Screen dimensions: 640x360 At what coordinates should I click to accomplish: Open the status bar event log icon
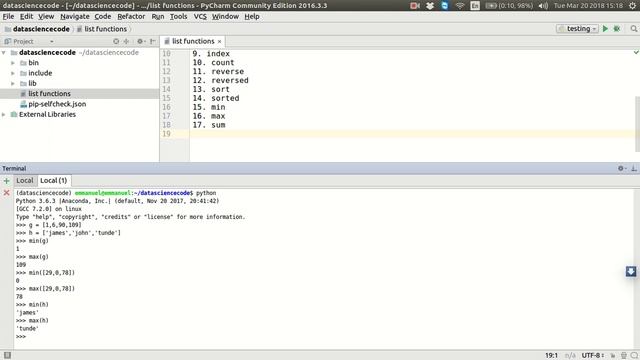click(634, 356)
